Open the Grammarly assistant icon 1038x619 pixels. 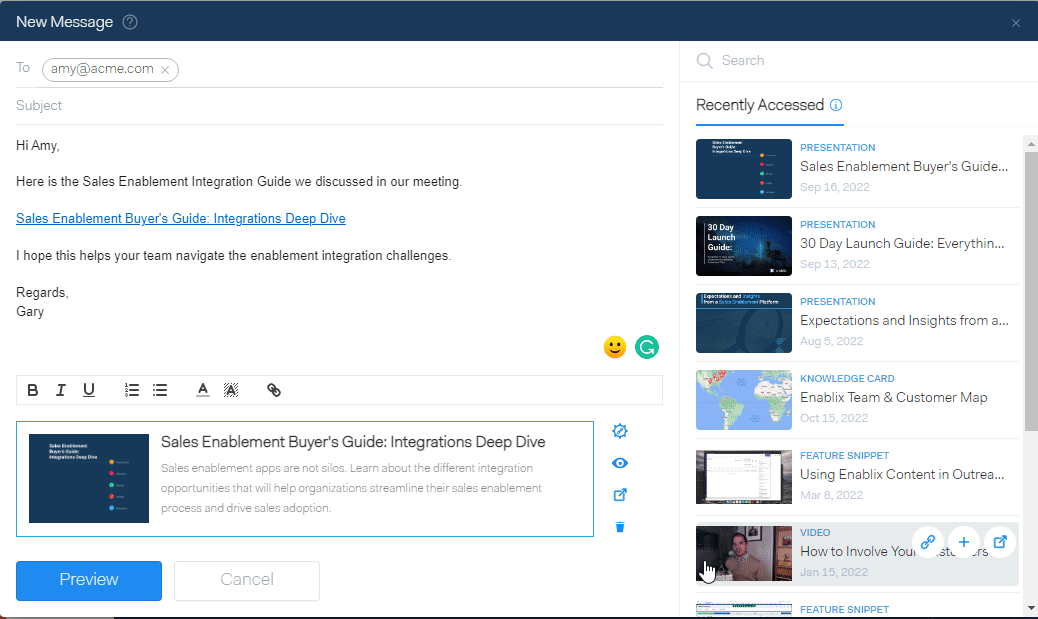[647, 347]
